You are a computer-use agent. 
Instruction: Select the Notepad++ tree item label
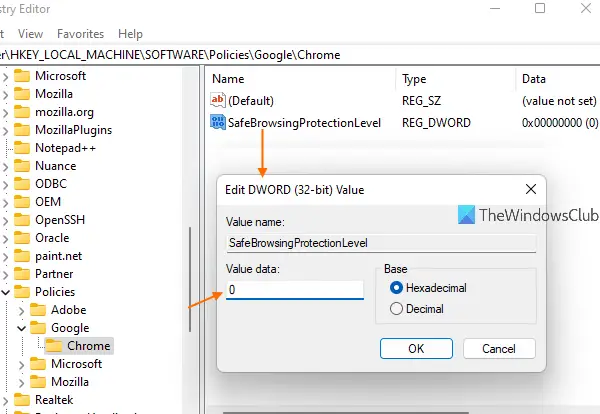(65, 148)
